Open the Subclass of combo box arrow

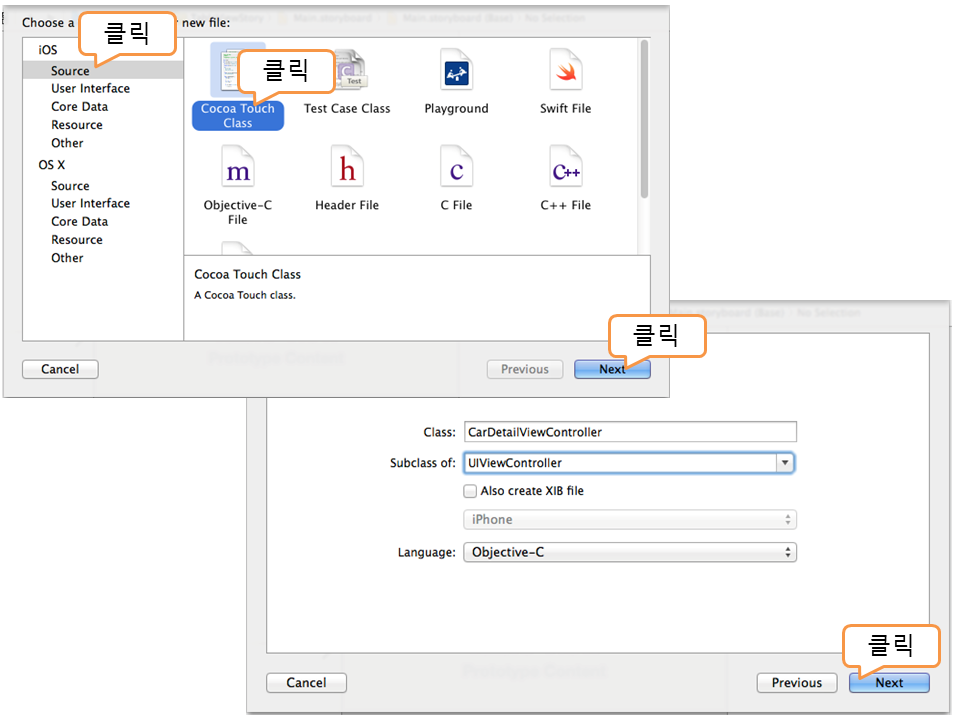click(x=785, y=463)
